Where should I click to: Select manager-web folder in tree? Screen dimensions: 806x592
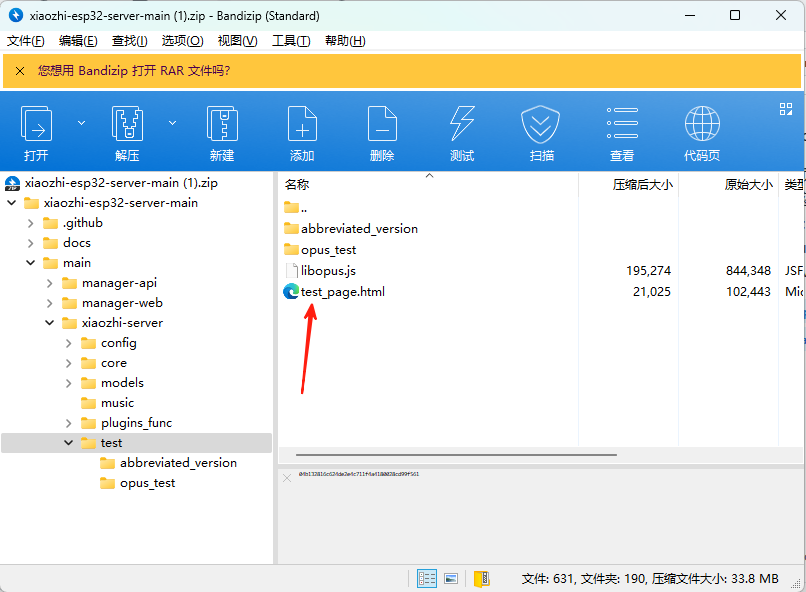[x=122, y=303]
